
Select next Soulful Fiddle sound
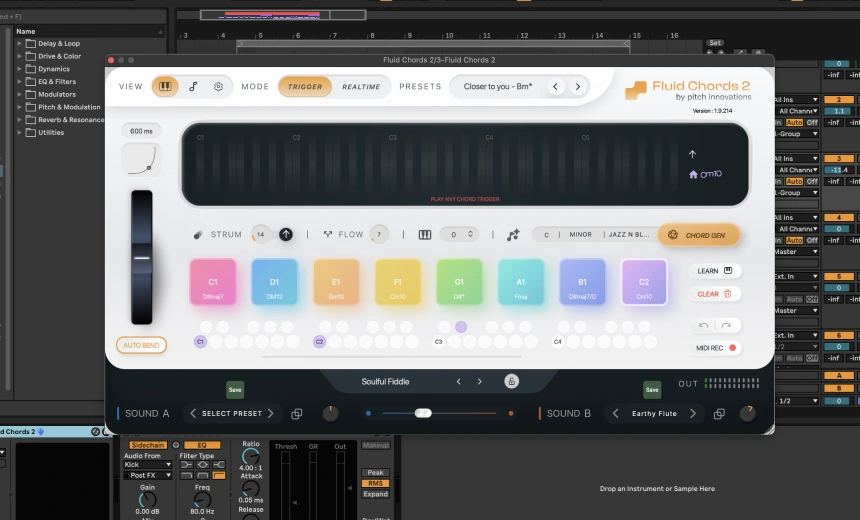(x=479, y=381)
